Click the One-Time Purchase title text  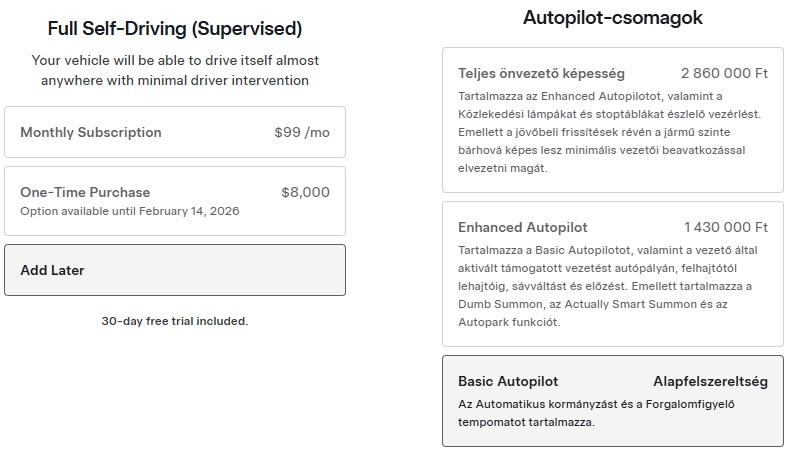(x=85, y=192)
